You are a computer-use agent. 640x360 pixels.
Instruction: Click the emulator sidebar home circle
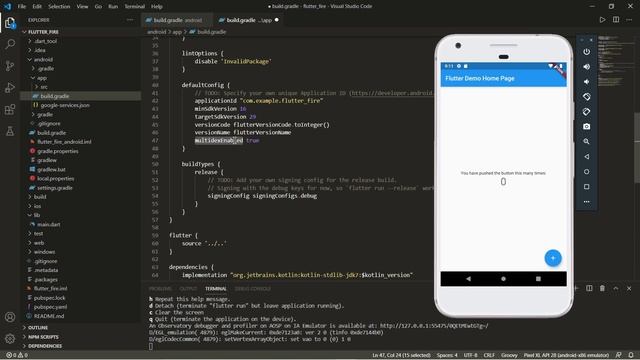587,171
